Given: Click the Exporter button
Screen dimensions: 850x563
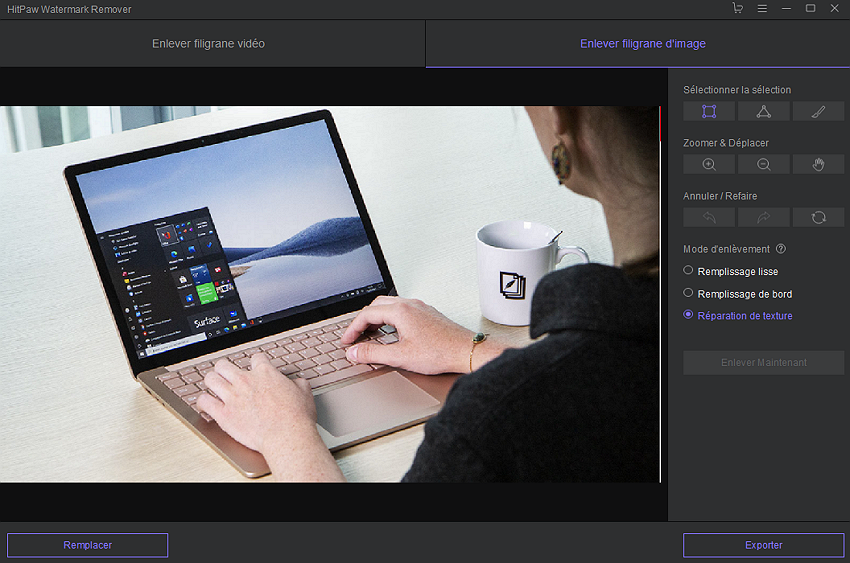Looking at the screenshot, I should point(763,545).
